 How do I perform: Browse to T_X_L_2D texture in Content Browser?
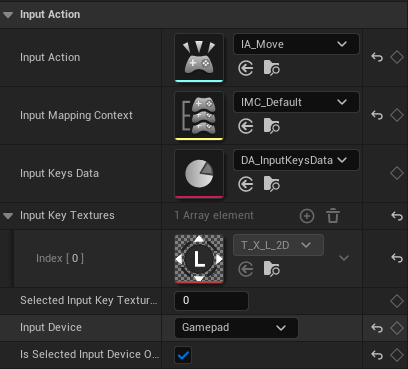click(x=272, y=269)
